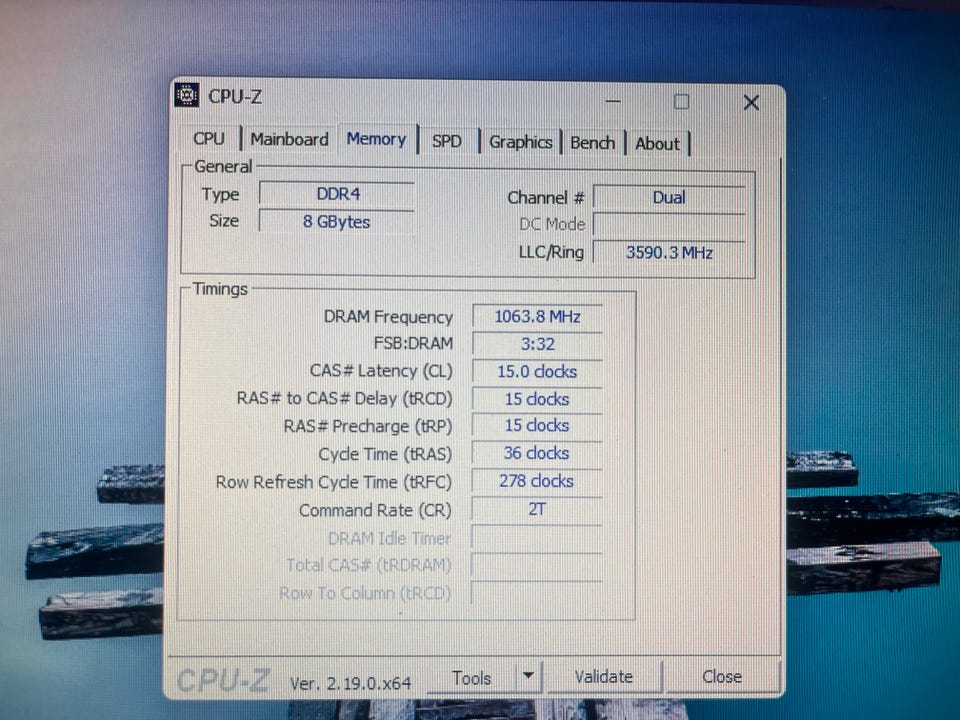This screenshot has width=960, height=720.
Task: Click the Command Rate (CR) label
Action: [x=375, y=510]
